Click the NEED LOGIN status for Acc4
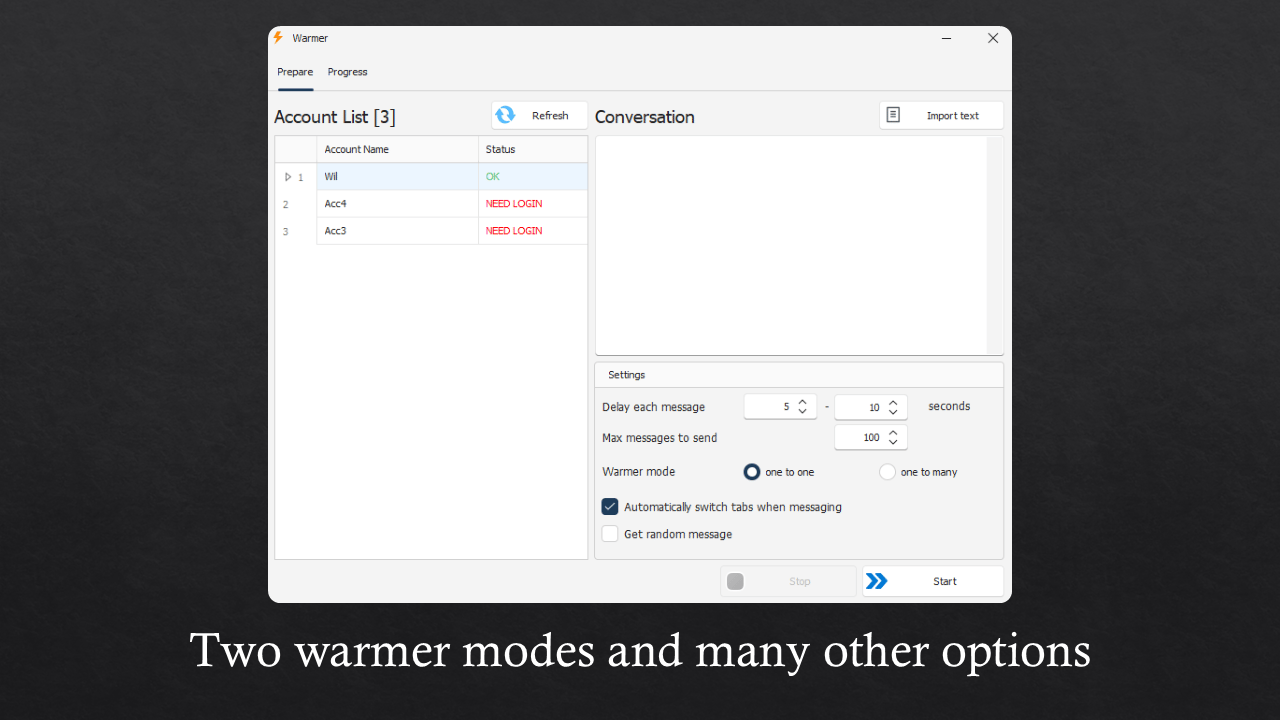The image size is (1280, 720). click(513, 203)
